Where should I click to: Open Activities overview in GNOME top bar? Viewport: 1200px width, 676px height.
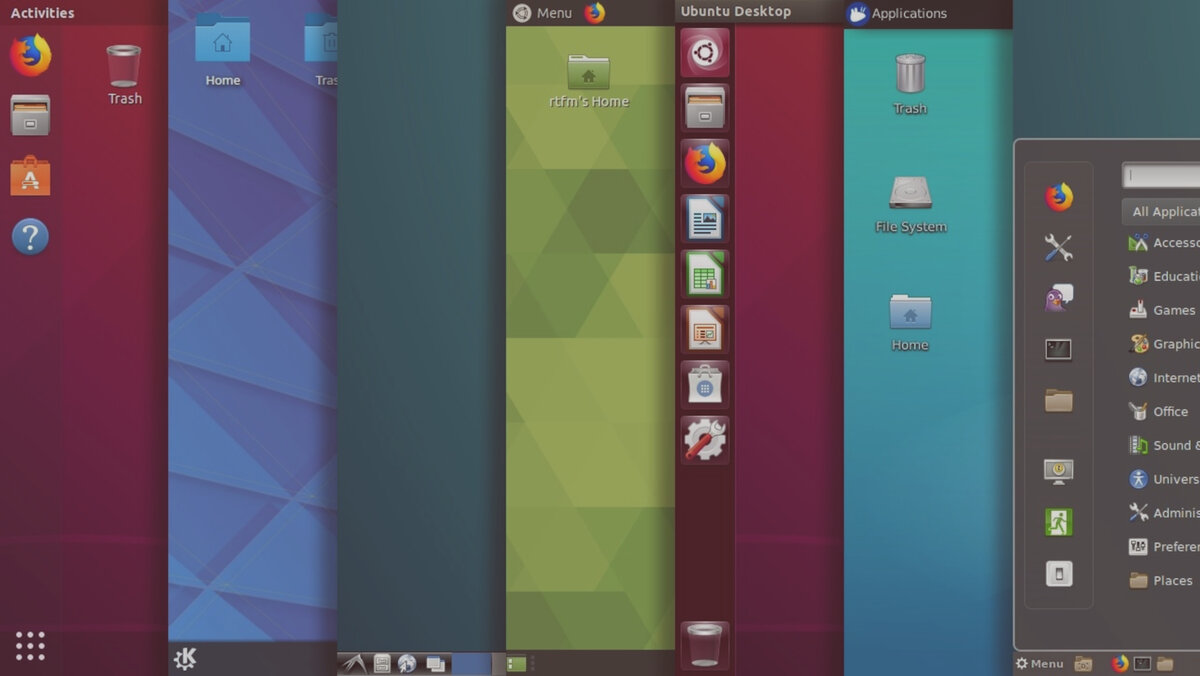click(42, 13)
